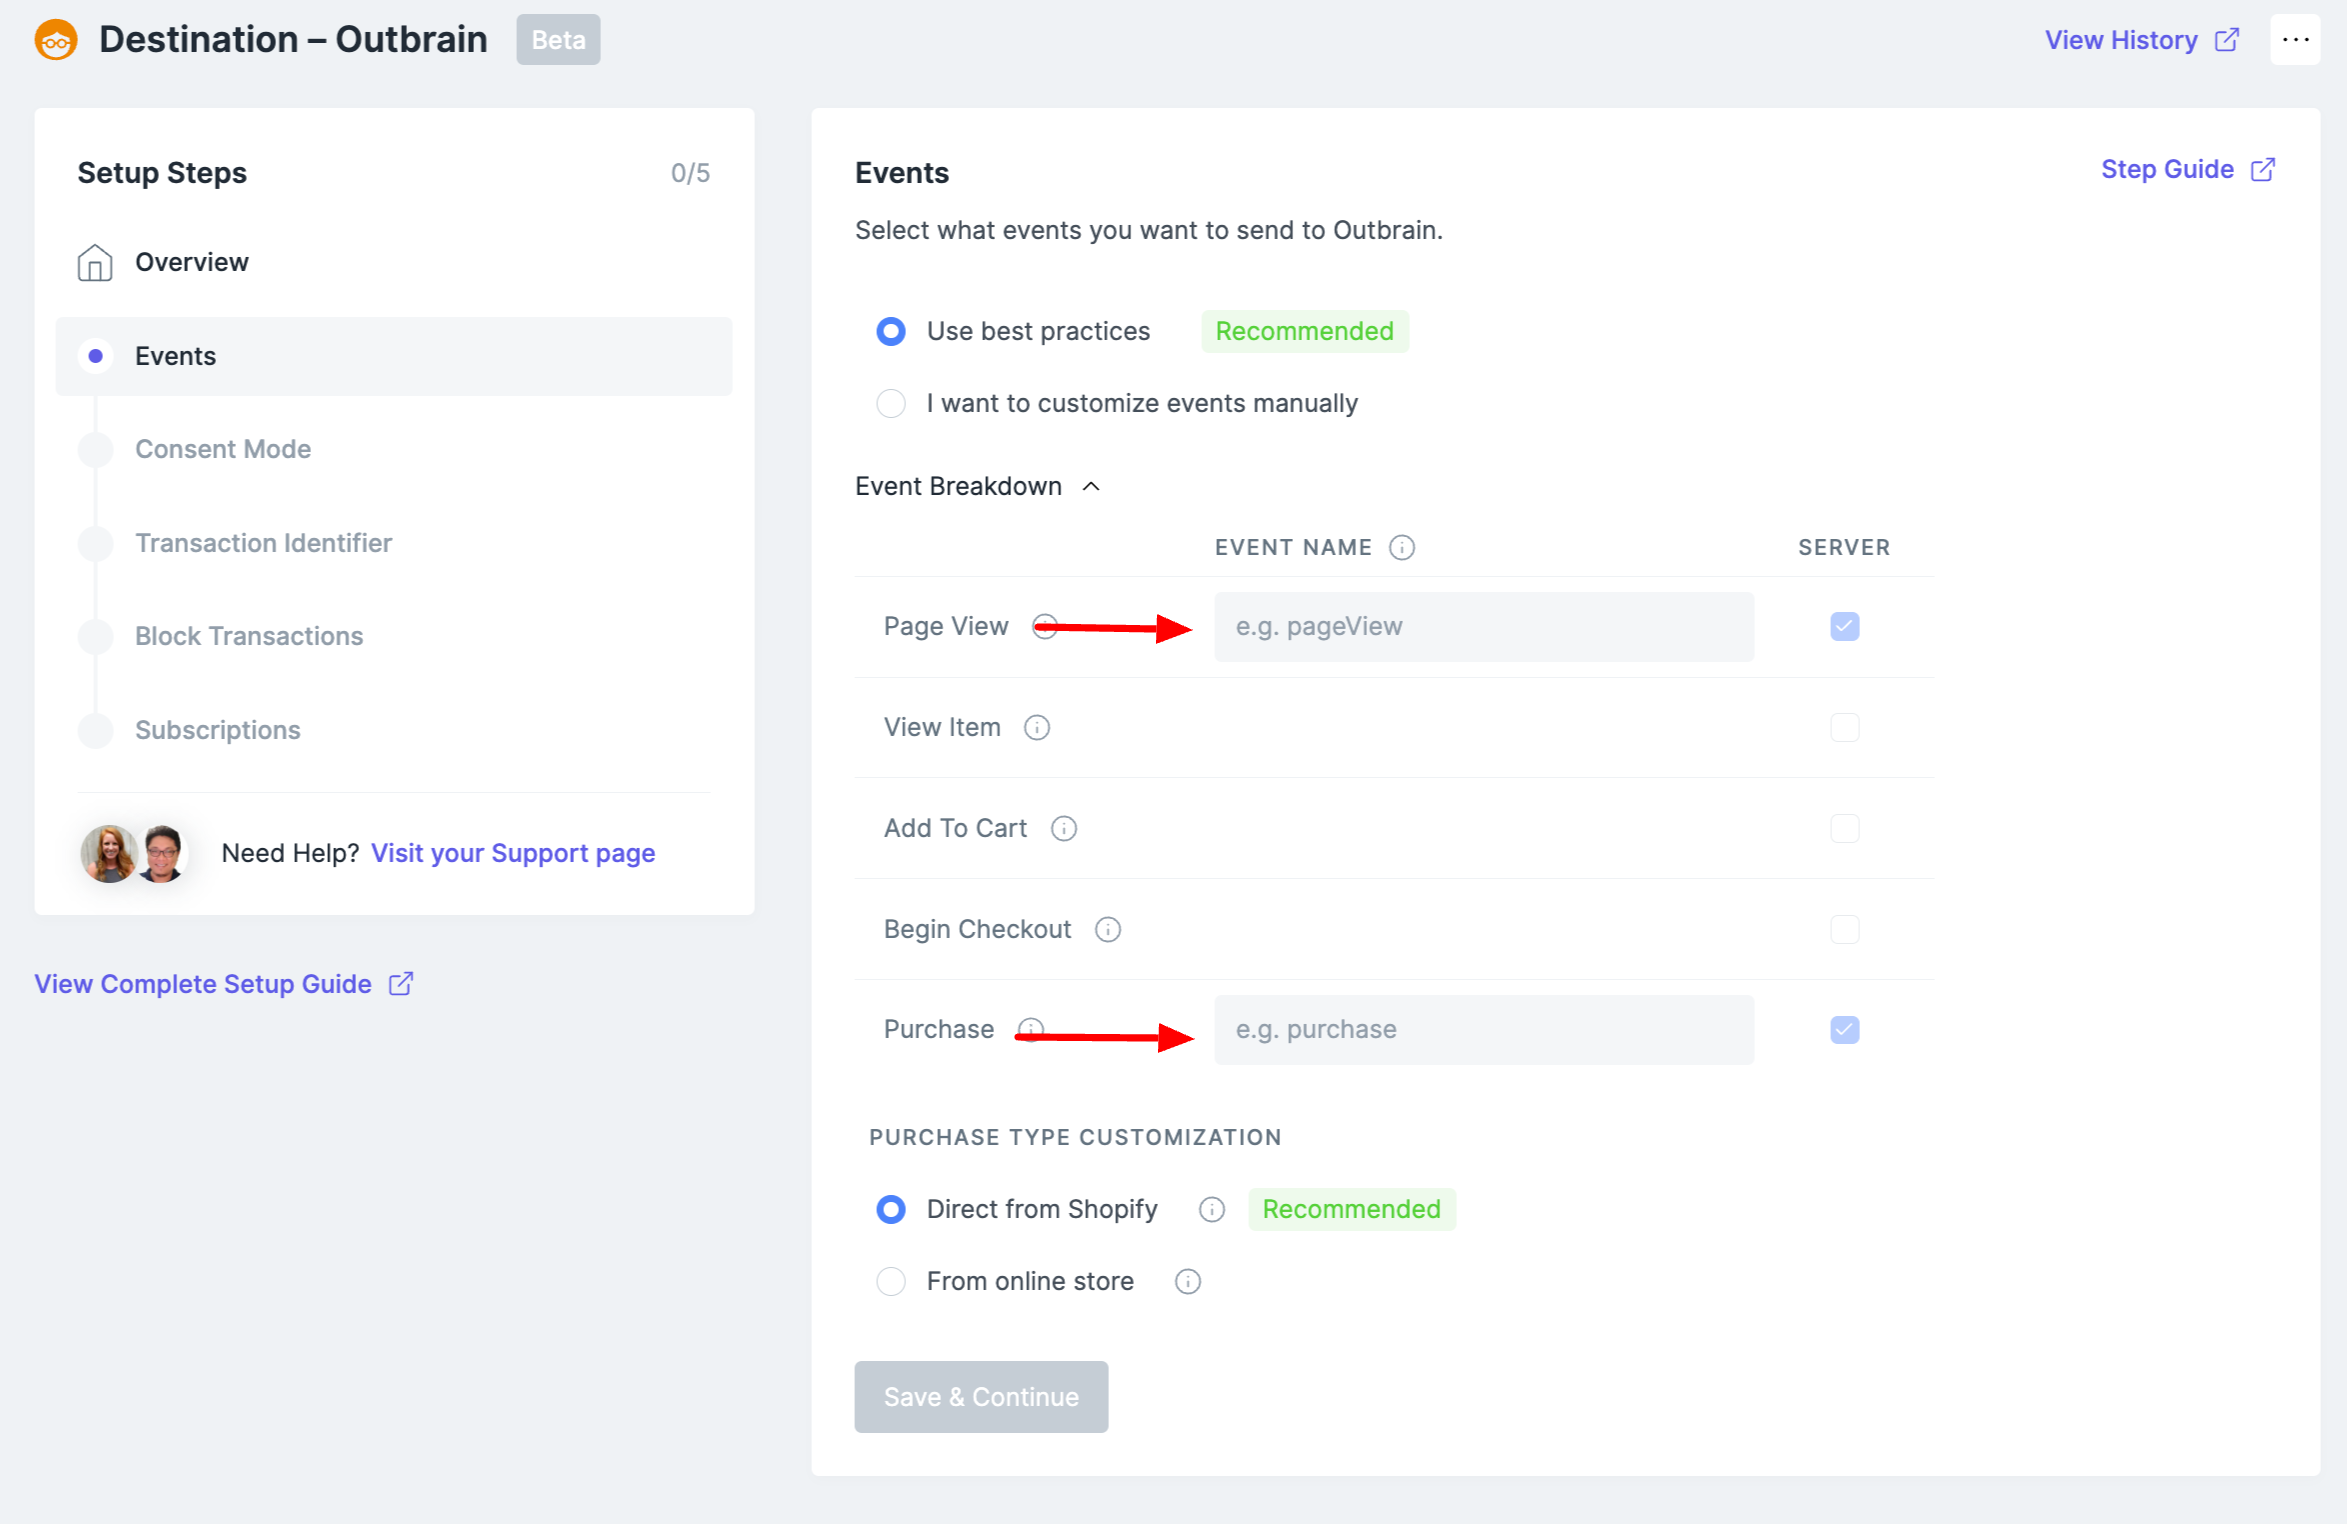Image resolution: width=2347 pixels, height=1524 pixels.
Task: Open the Transaction Identifier step
Action: coord(263,543)
